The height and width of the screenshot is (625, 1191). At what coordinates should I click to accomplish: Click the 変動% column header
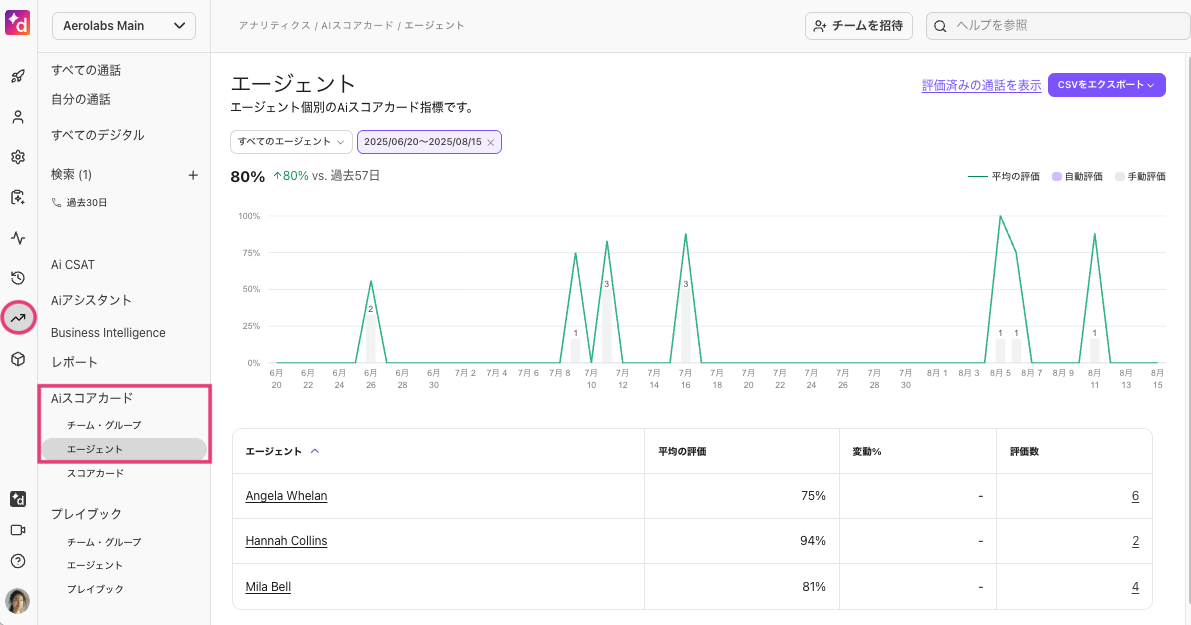(867, 451)
